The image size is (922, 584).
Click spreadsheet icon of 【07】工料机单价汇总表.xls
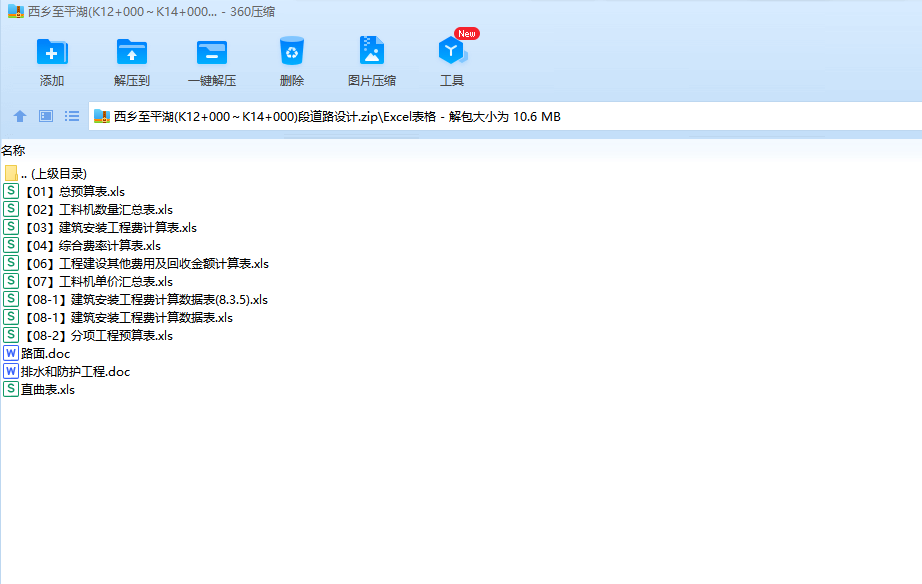tap(11, 281)
